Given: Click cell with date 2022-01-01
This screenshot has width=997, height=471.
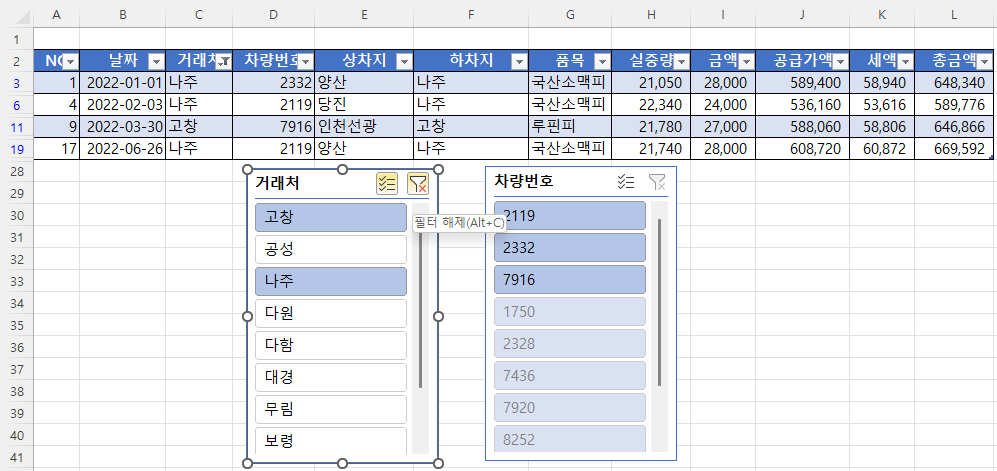Looking at the screenshot, I should [x=123, y=83].
